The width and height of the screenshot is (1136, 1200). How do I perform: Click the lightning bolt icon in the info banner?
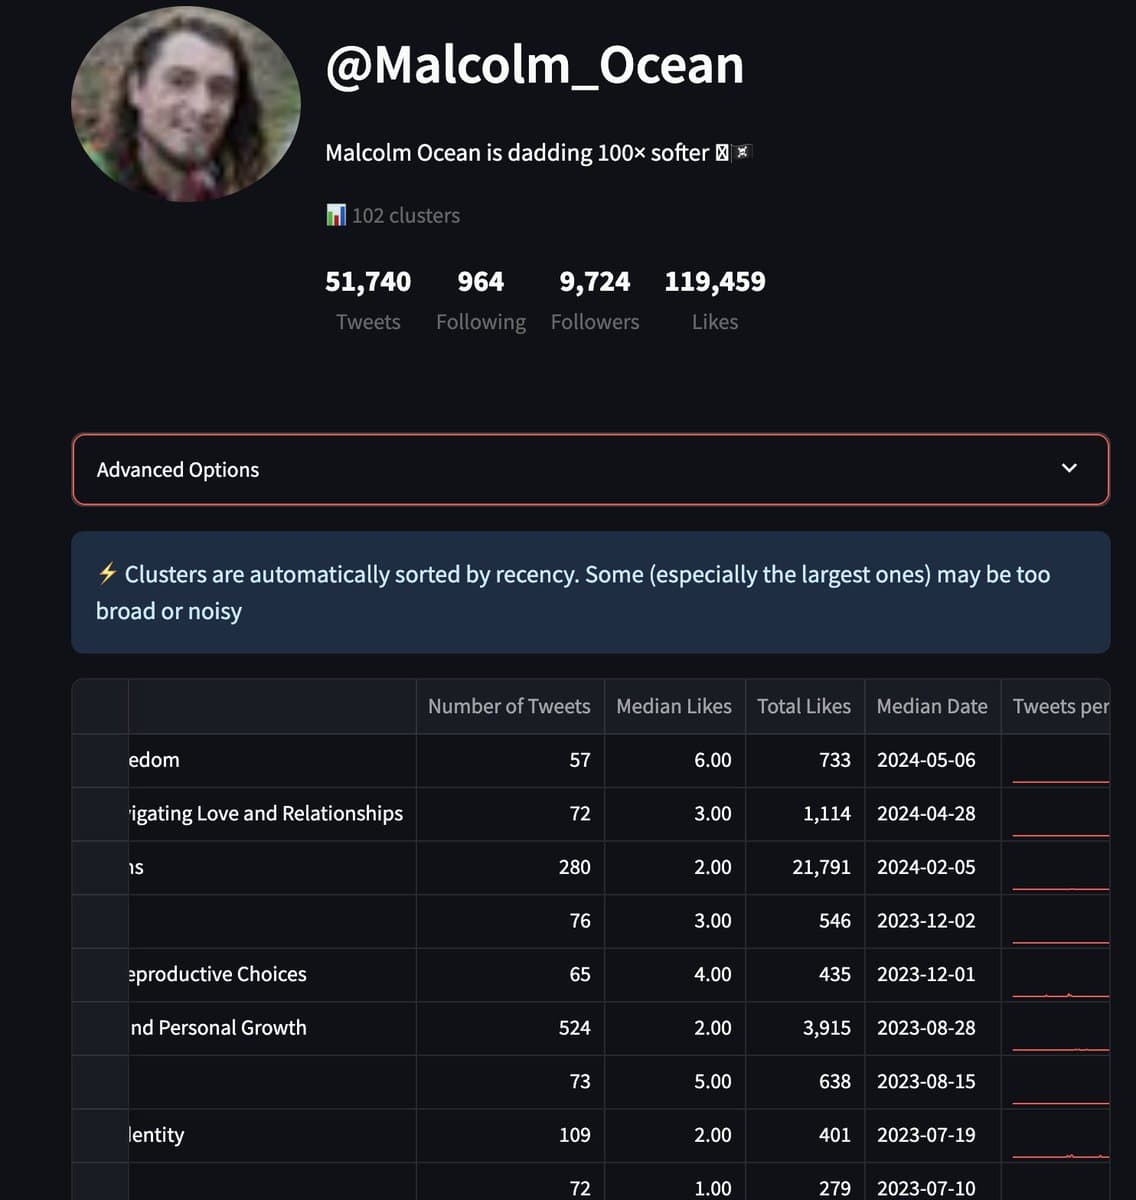pos(107,574)
